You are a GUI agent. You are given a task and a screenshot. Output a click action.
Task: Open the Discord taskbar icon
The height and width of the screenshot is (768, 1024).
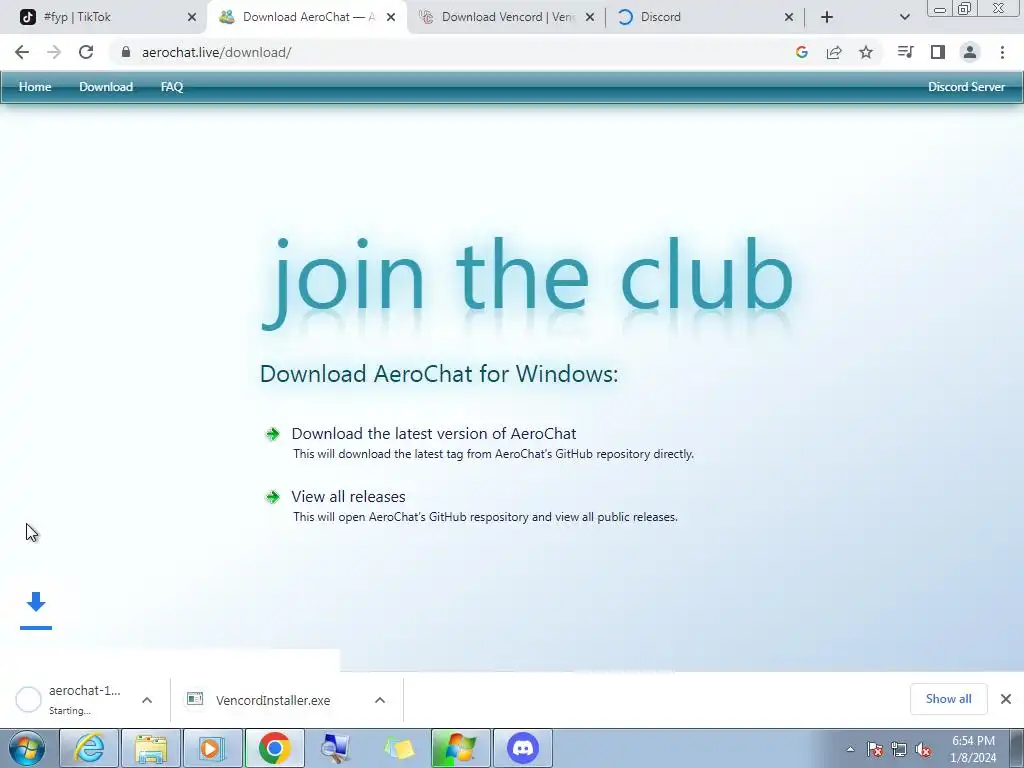pos(522,748)
